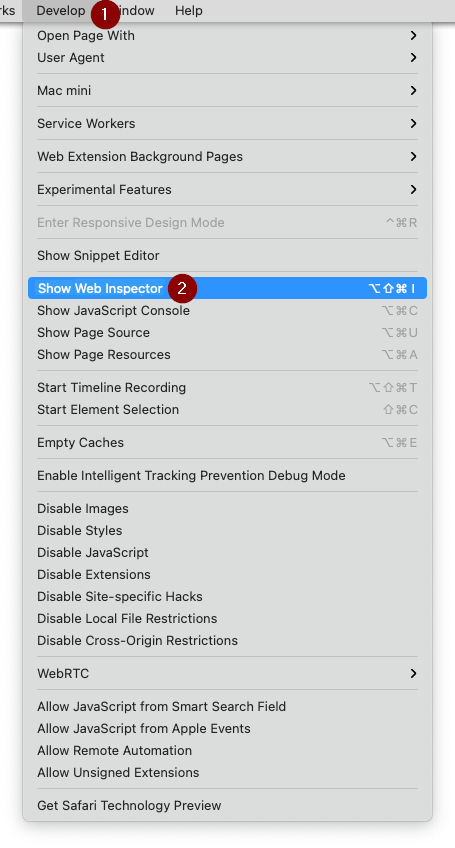Toggle Disable Cross-Origin Restrictions
The image size is (455, 848).
[227, 641]
